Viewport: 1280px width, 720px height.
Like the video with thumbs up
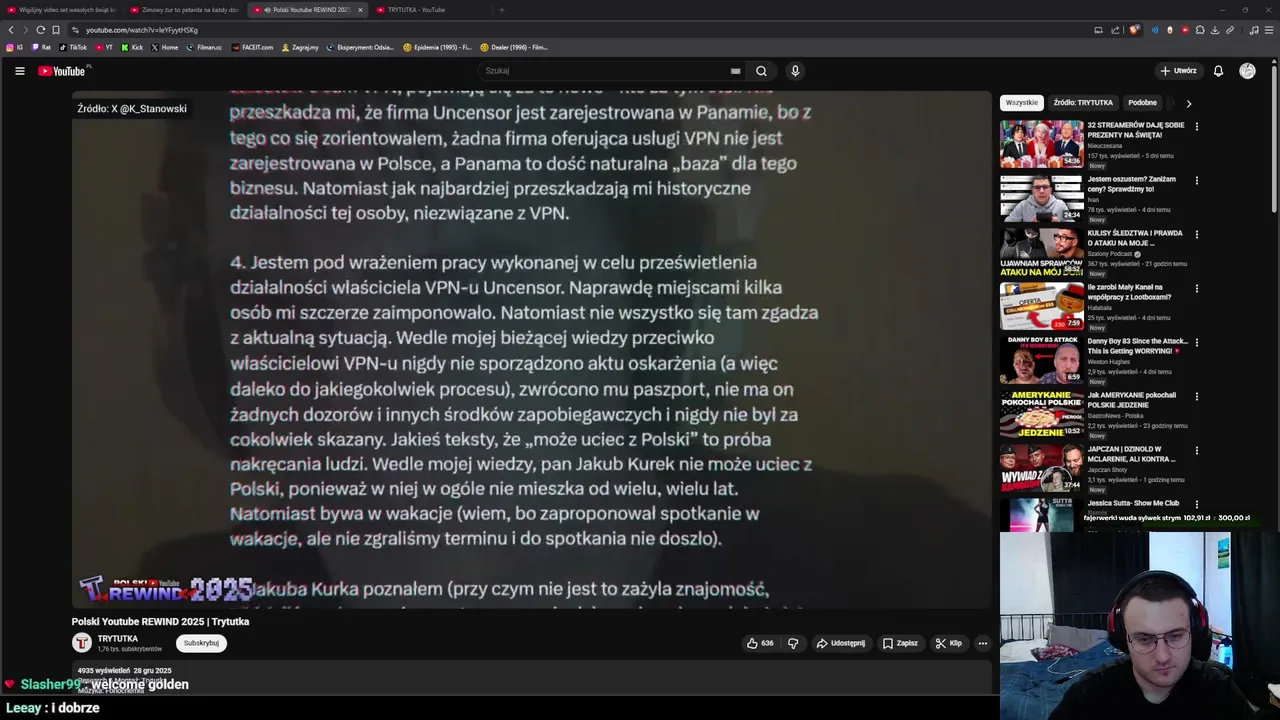pos(760,643)
